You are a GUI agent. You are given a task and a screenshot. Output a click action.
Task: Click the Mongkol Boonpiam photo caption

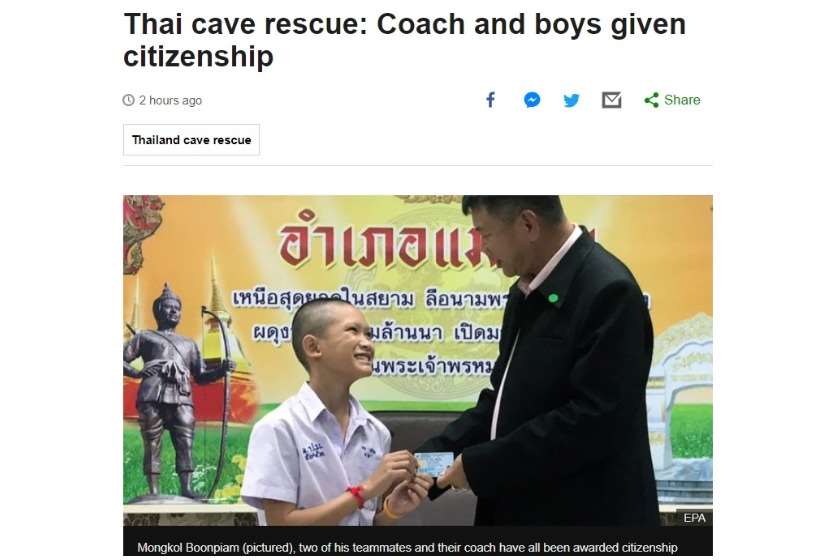pos(407,547)
